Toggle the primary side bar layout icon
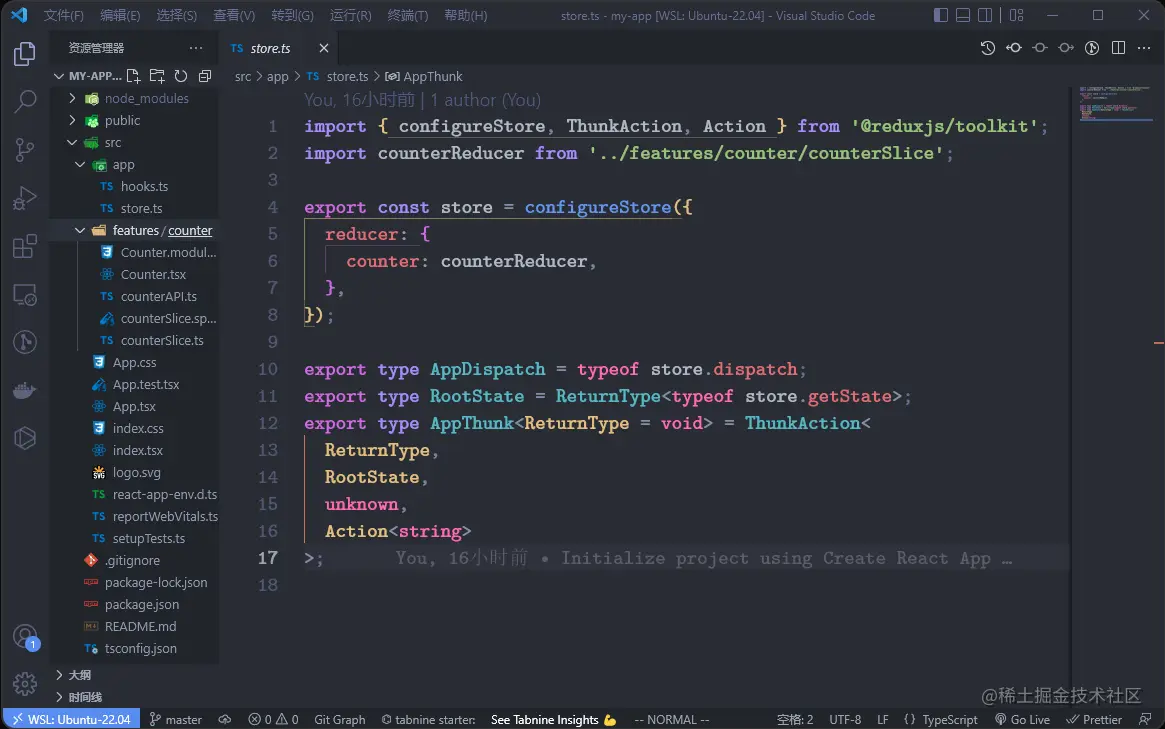This screenshot has width=1165, height=729. point(941,15)
